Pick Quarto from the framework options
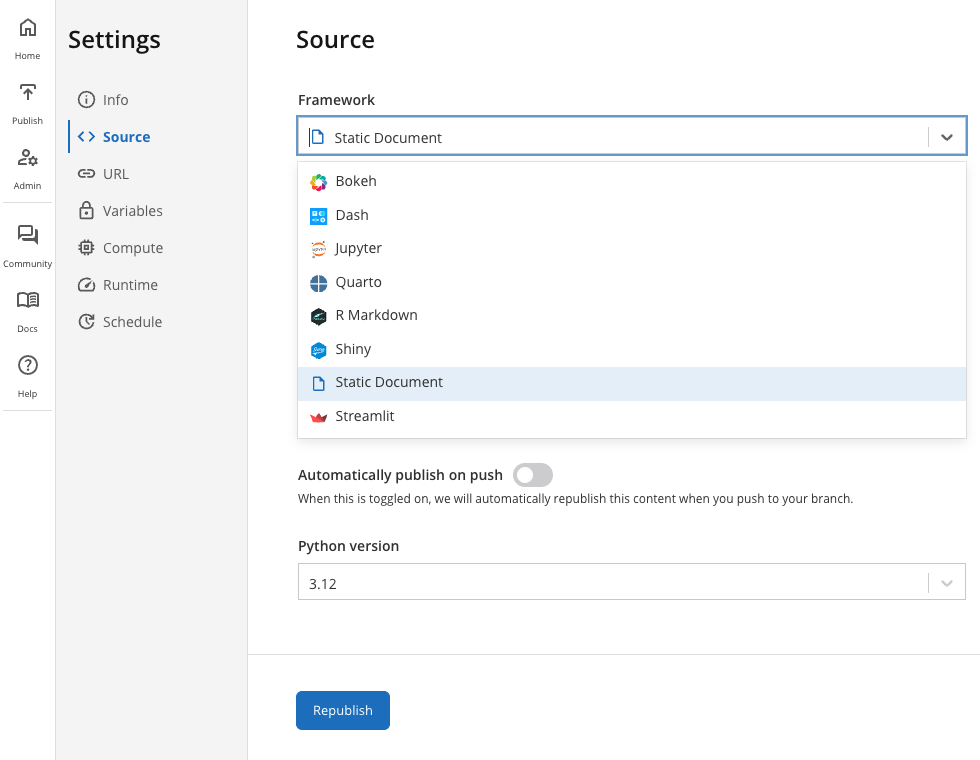Image resolution: width=980 pixels, height=760 pixels. click(358, 282)
